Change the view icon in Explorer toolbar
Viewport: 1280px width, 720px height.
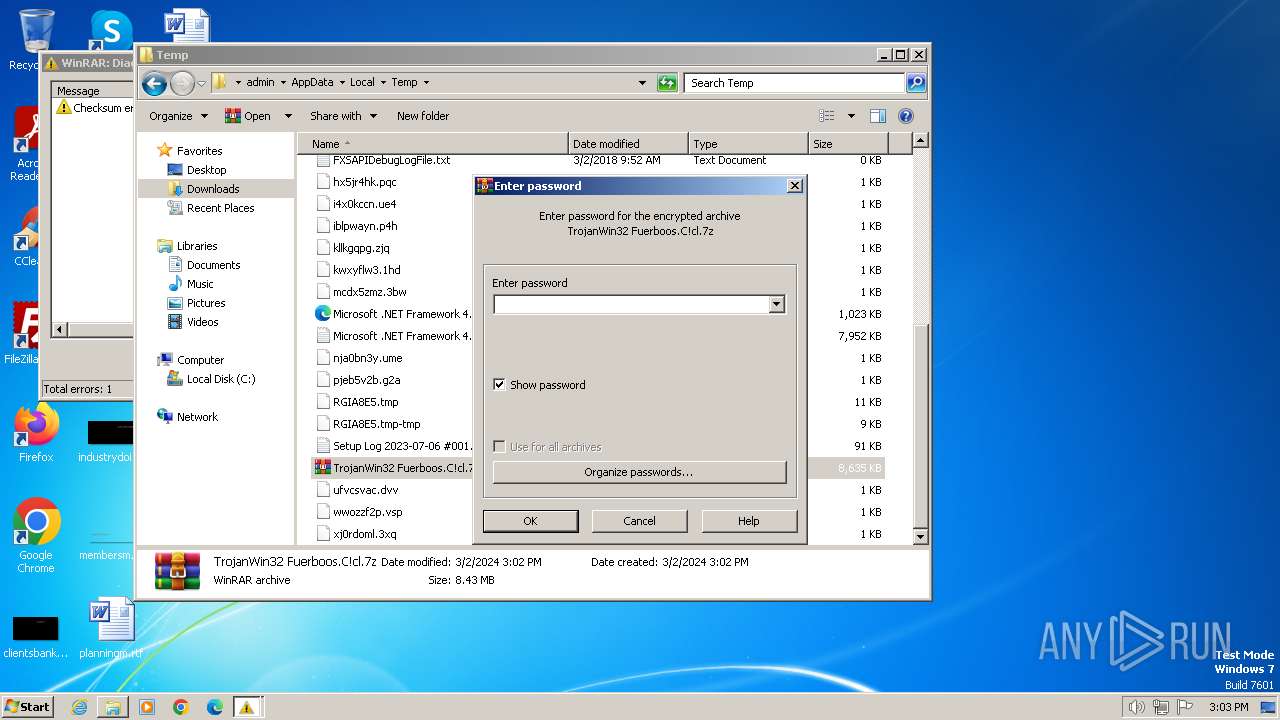[826, 116]
